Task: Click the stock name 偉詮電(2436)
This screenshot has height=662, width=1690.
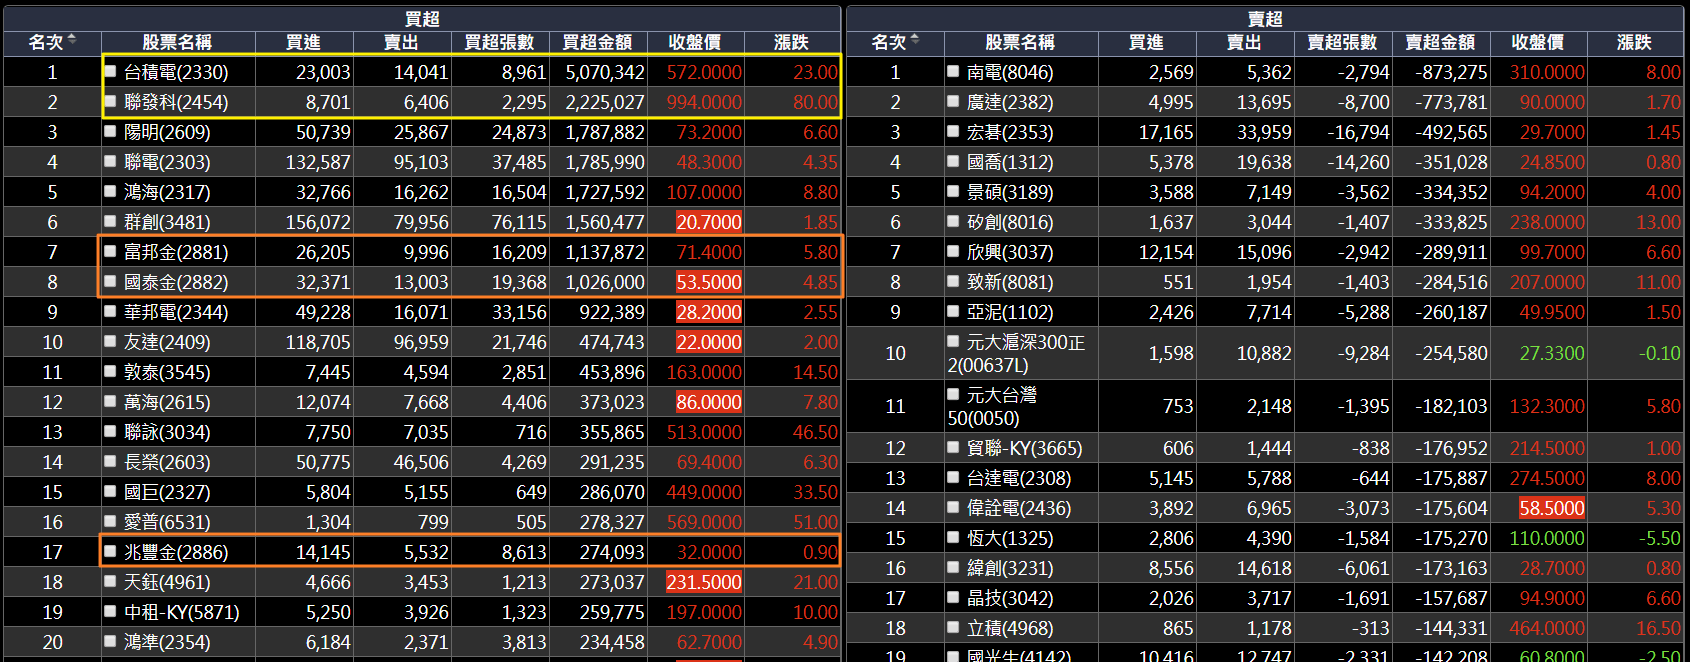Action: (1019, 508)
